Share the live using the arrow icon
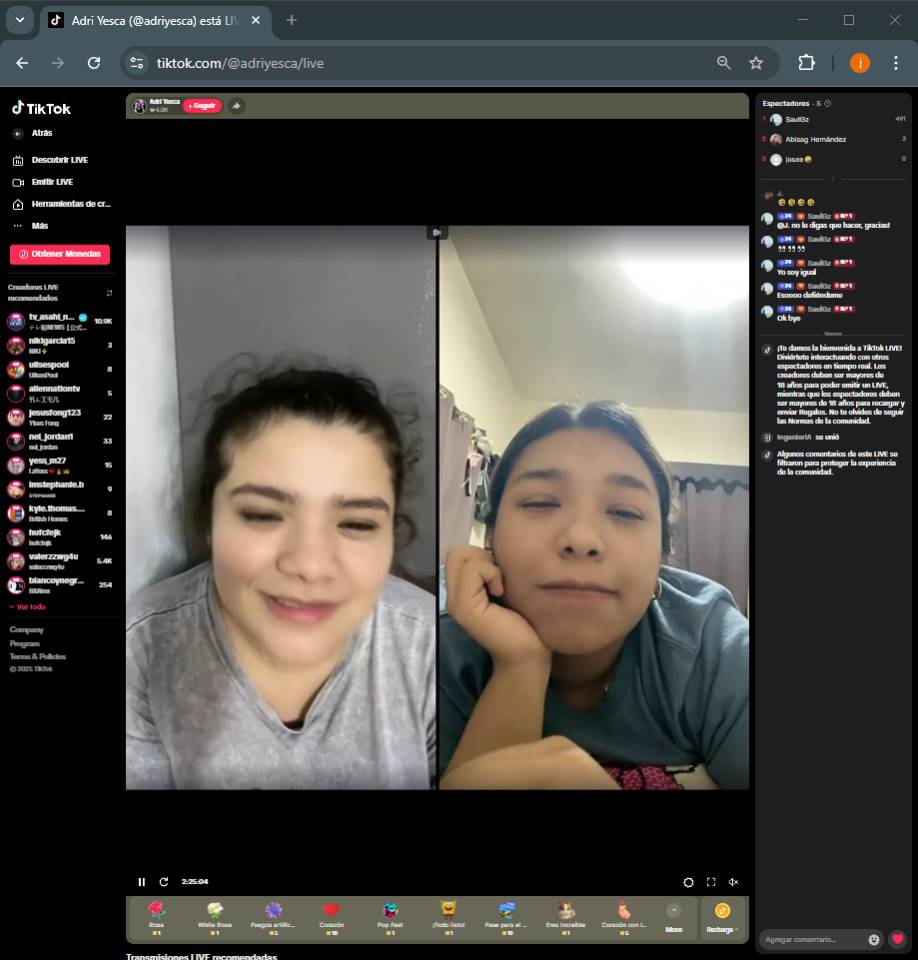This screenshot has height=960, width=918. click(x=236, y=106)
